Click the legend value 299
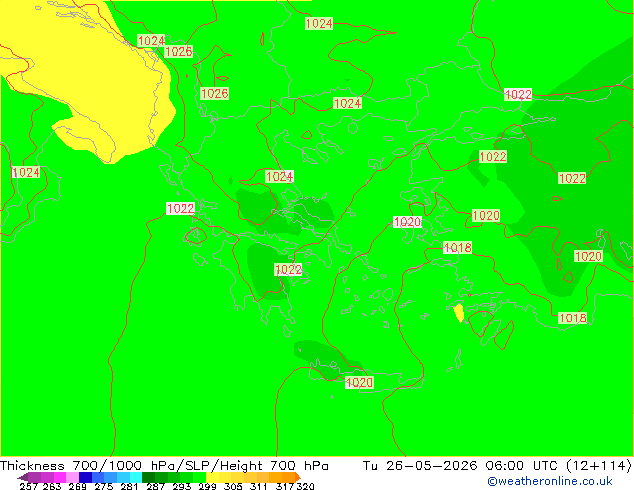Screen dimensions: 634x490 [207, 486]
